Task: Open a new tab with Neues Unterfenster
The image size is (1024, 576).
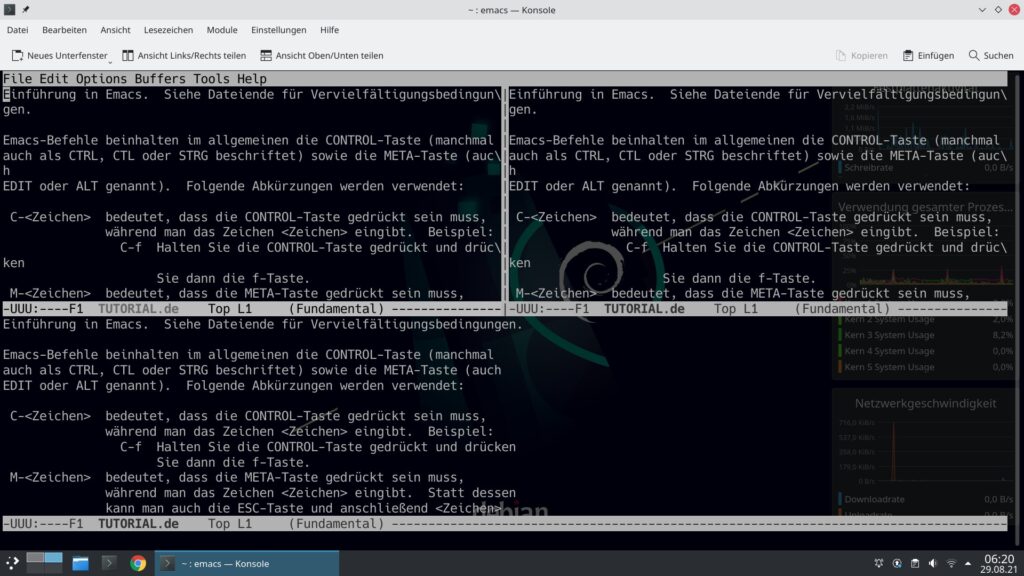Action: [59, 56]
